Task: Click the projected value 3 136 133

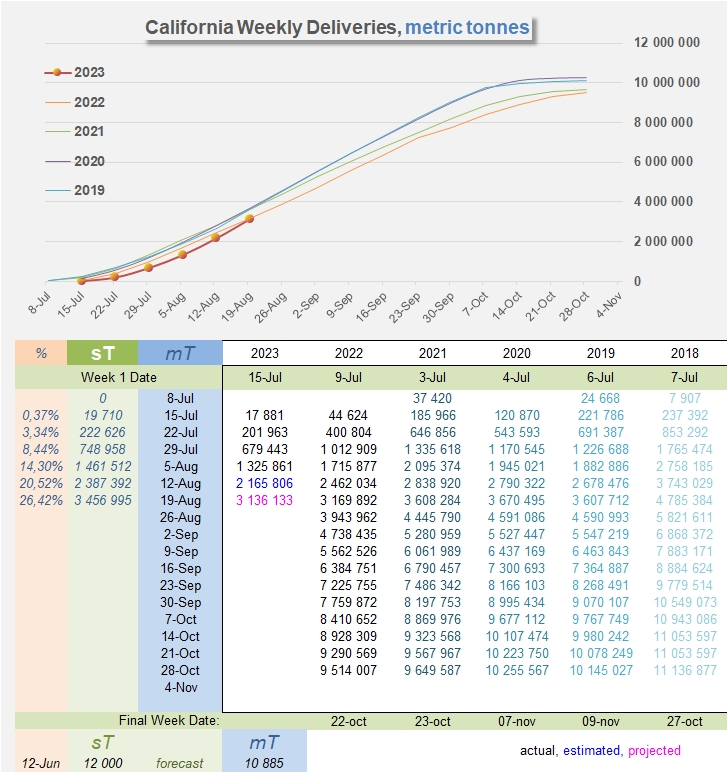Action: point(265,500)
